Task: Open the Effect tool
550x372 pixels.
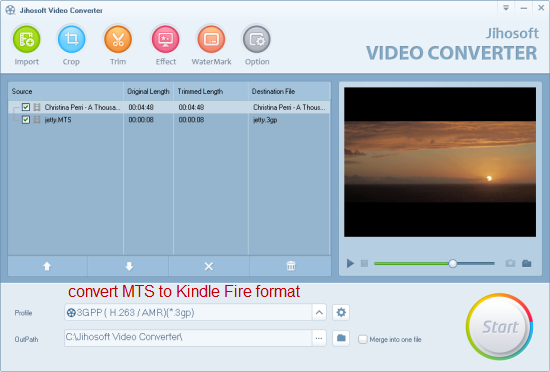Action: [x=166, y=39]
